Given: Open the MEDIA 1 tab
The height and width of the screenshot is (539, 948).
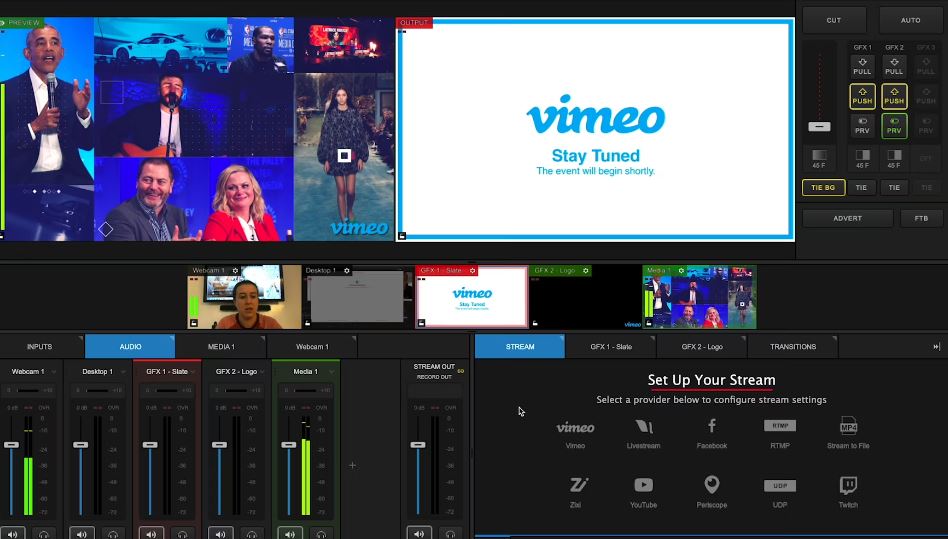Looking at the screenshot, I should click(221, 347).
